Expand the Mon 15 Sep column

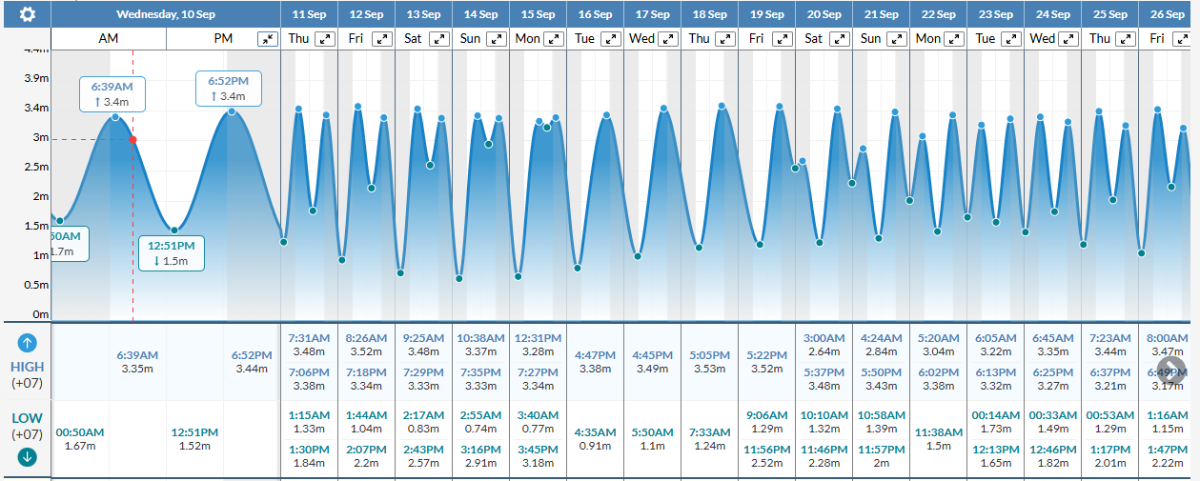coord(553,38)
